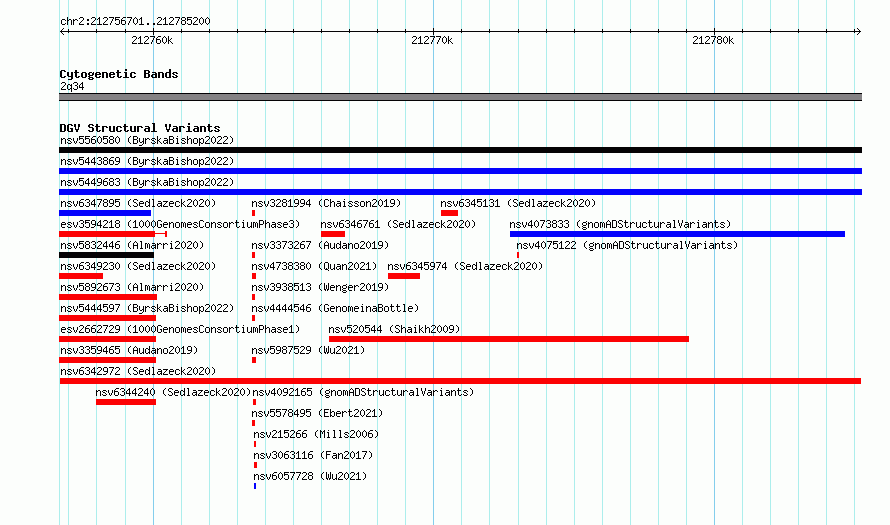Select nsv6345974 (Sedlazeck2020) label
The height and width of the screenshot is (525, 890).
pos(465,266)
